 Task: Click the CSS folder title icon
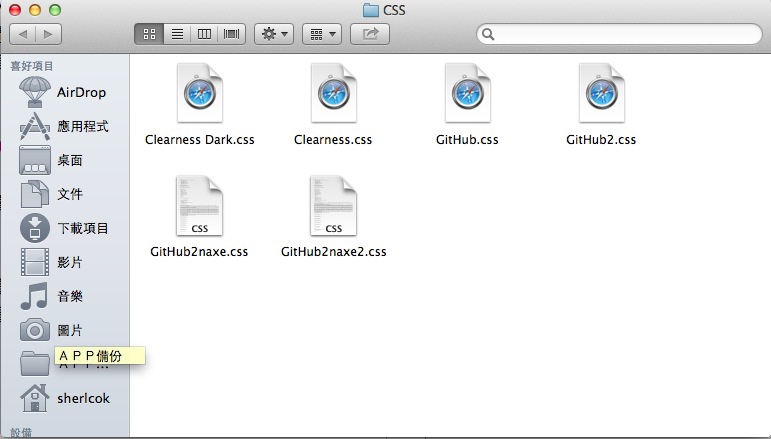pos(370,10)
